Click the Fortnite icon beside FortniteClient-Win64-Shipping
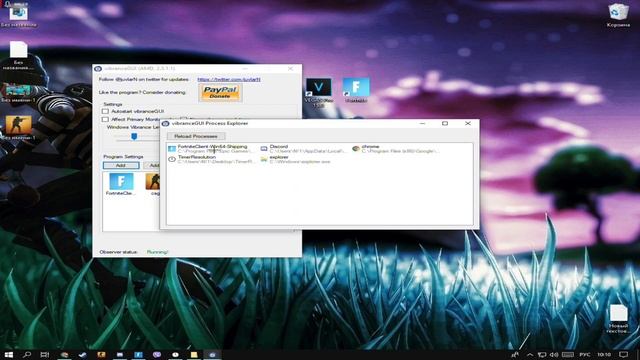The image size is (640, 360). (172, 149)
